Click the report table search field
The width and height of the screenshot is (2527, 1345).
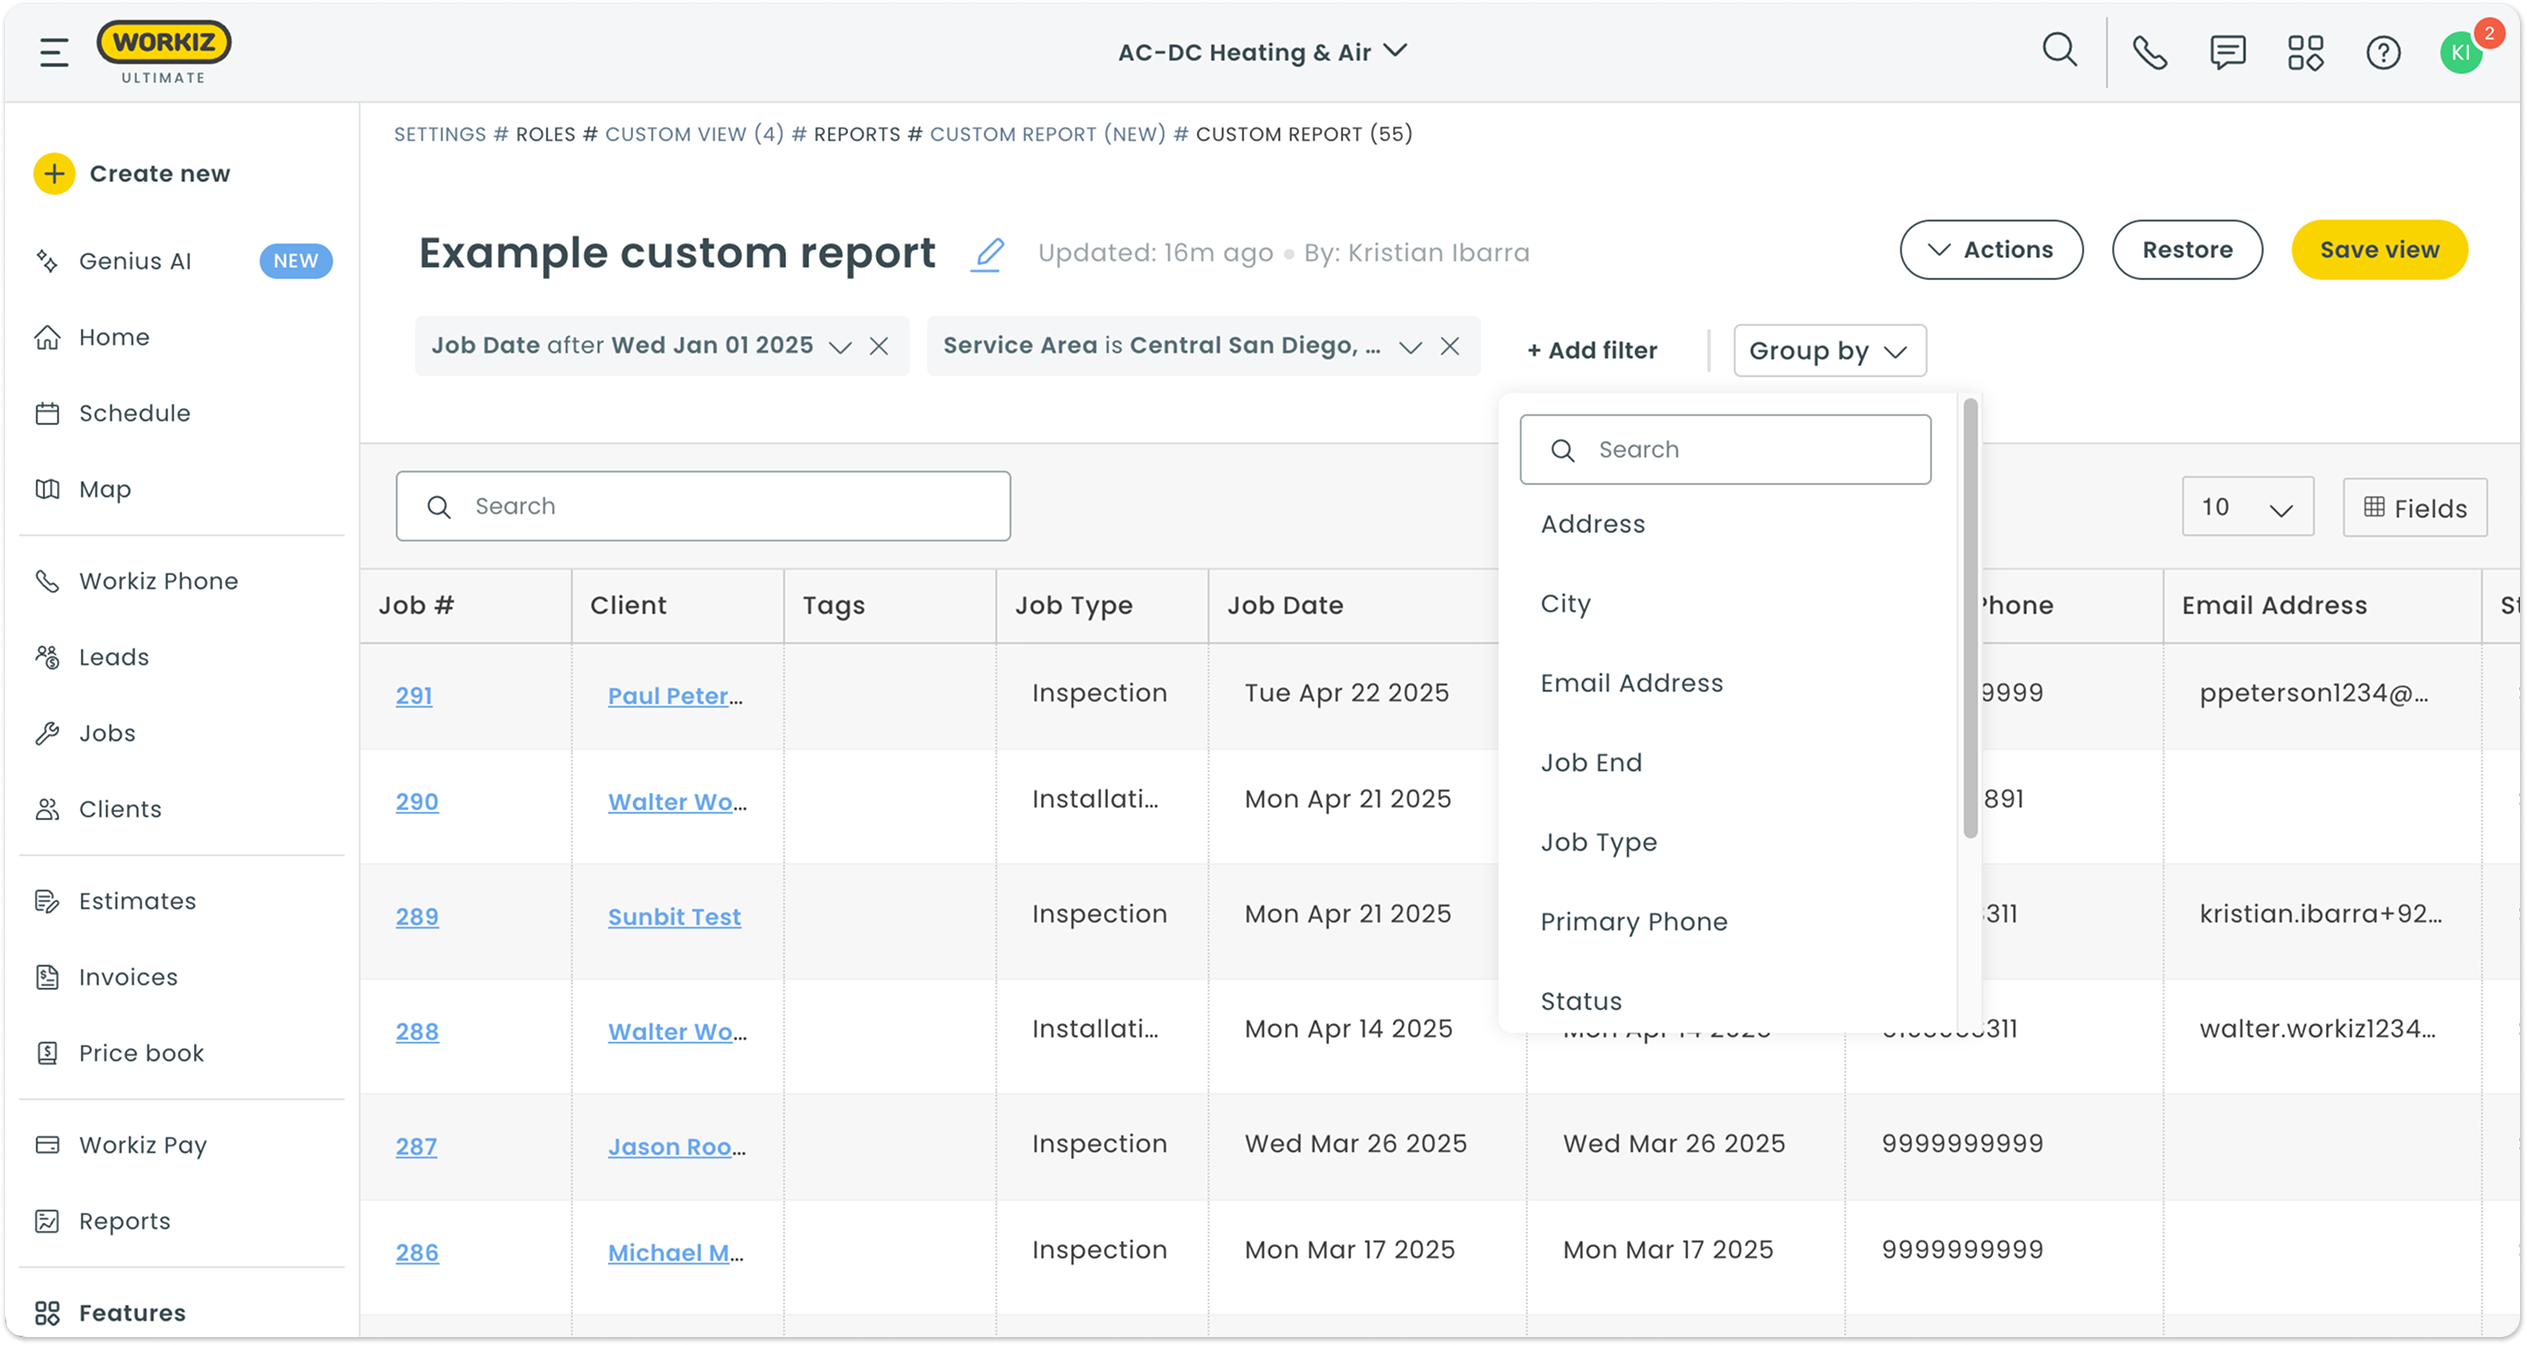coord(703,506)
